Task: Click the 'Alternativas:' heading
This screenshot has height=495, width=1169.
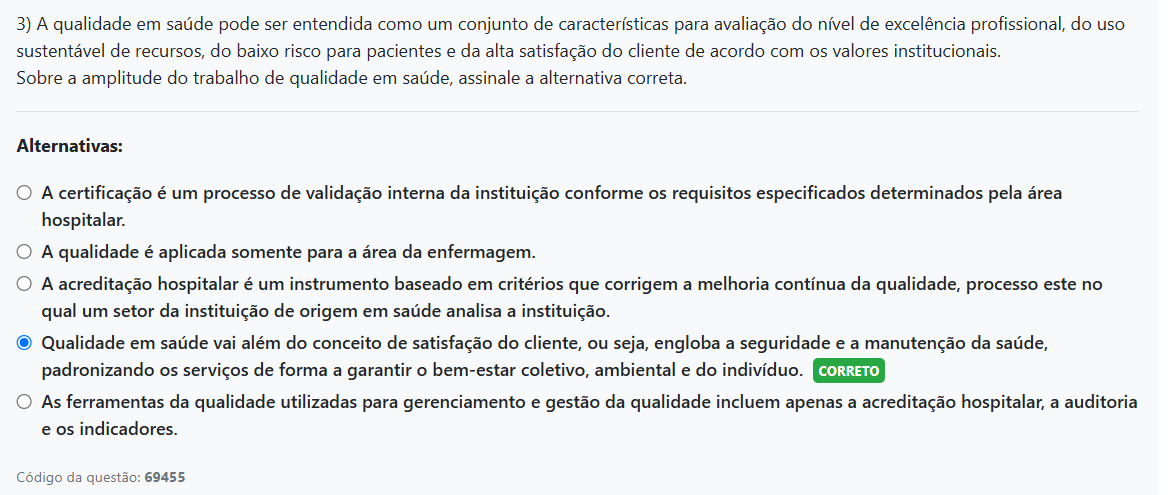Action: pos(69,146)
